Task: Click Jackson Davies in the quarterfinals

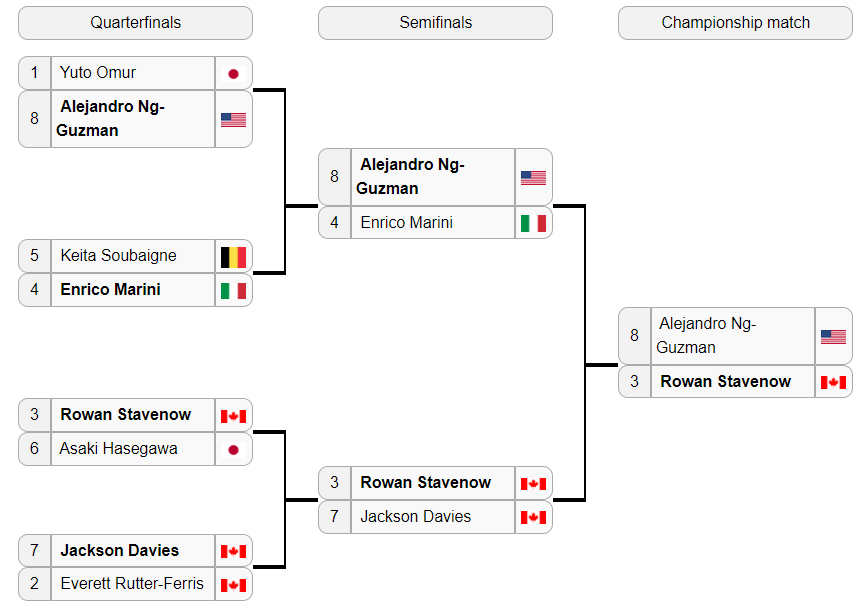Action: [x=120, y=550]
